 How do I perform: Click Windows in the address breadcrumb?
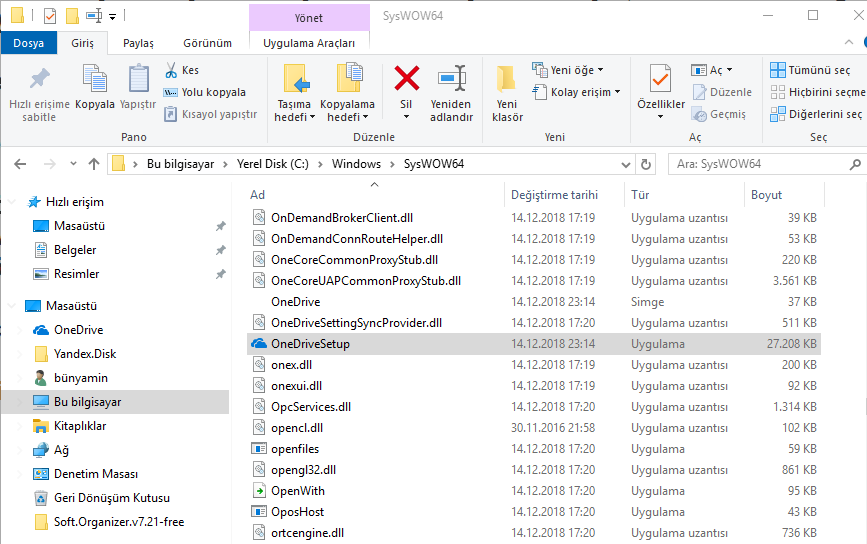[357, 164]
